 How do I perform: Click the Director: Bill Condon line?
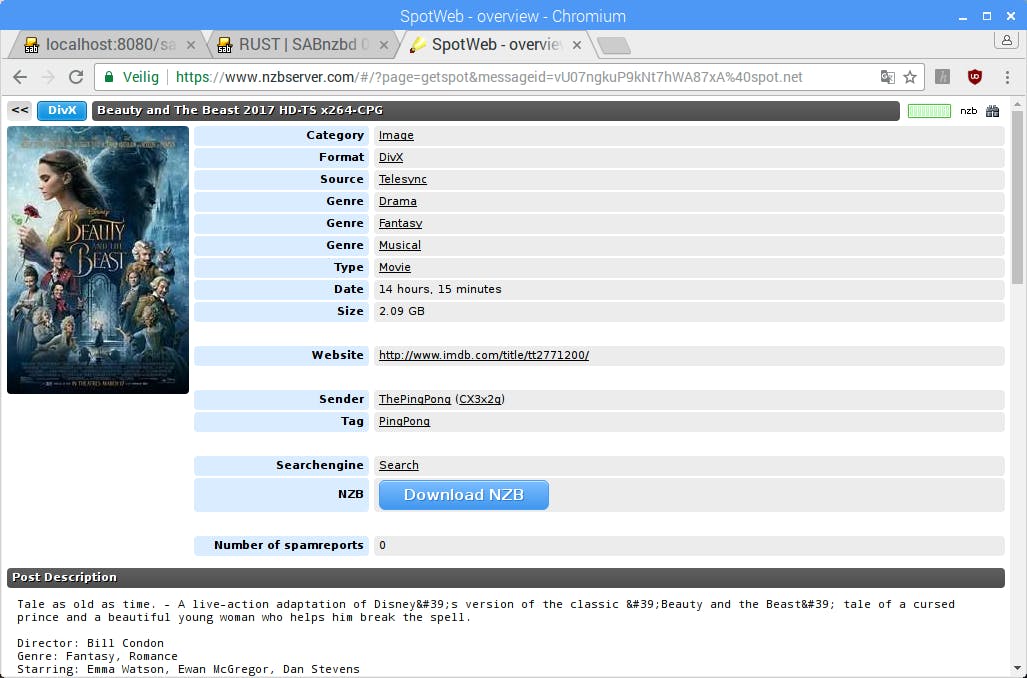coord(90,643)
